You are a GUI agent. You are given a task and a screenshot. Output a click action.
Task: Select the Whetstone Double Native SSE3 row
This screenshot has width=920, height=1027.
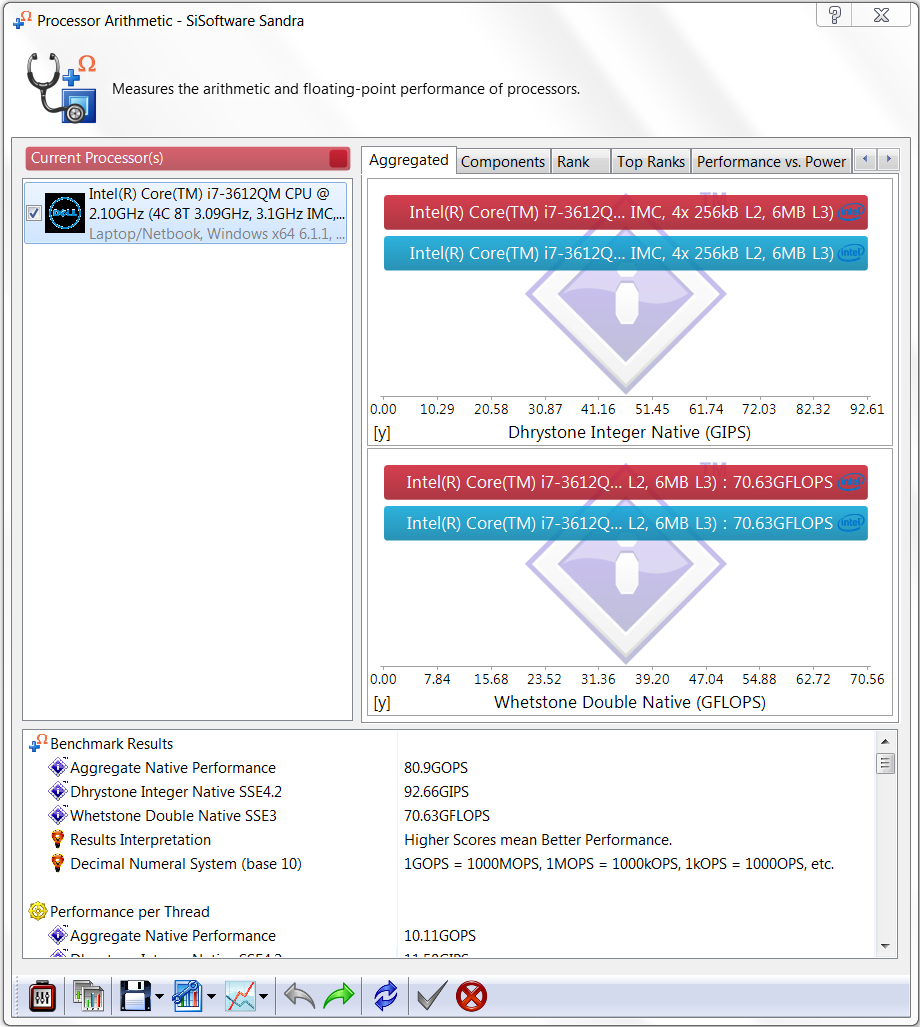tap(174, 815)
